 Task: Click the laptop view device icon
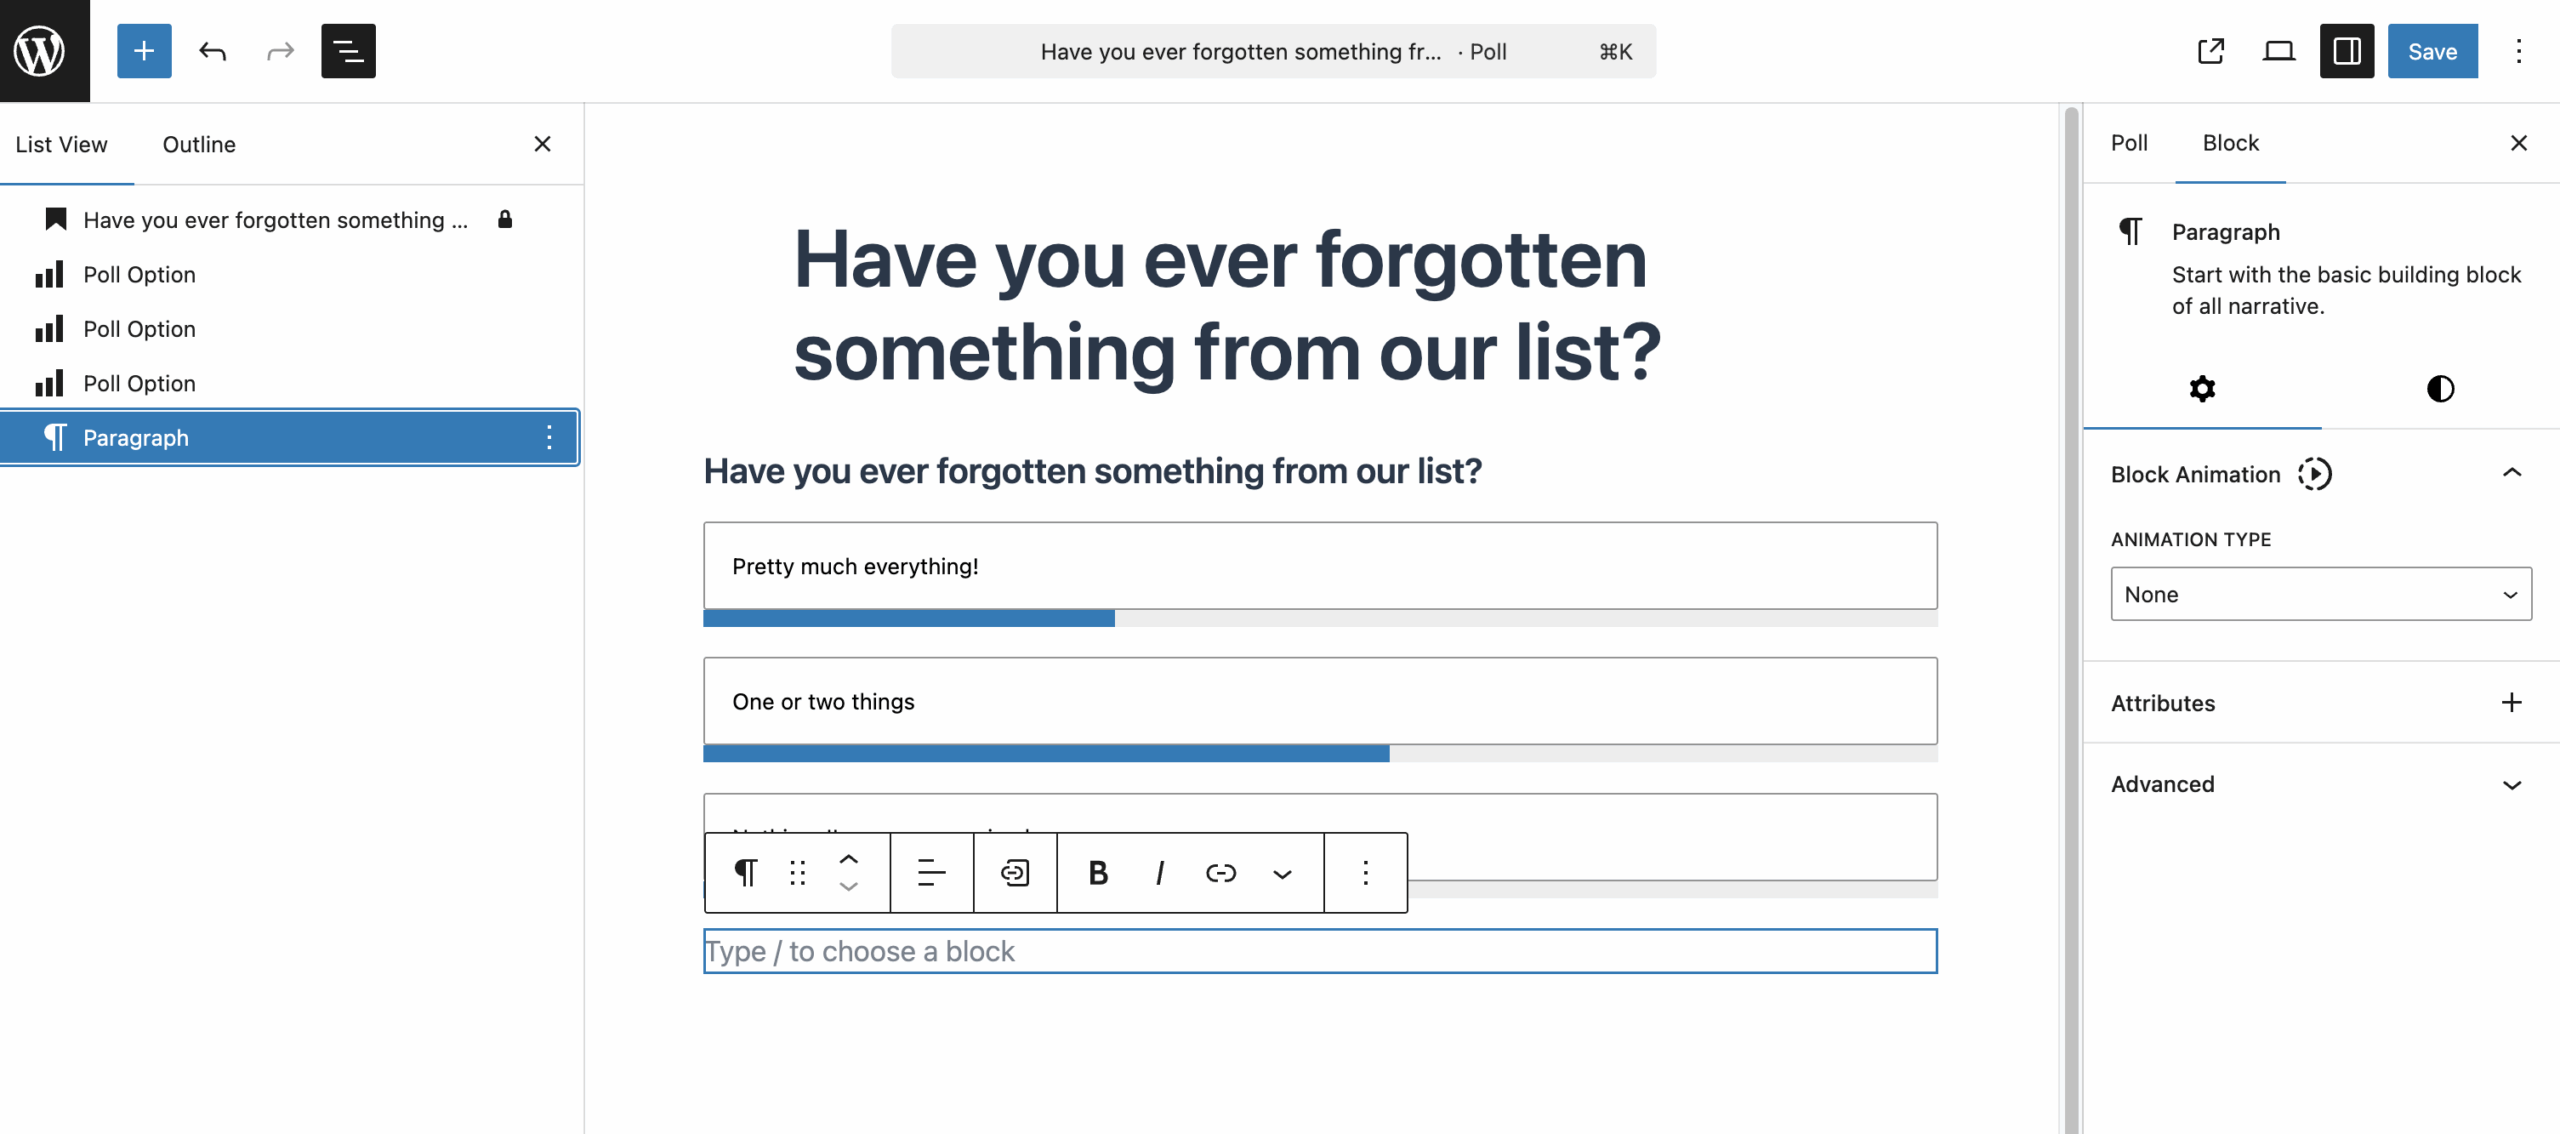point(2278,51)
